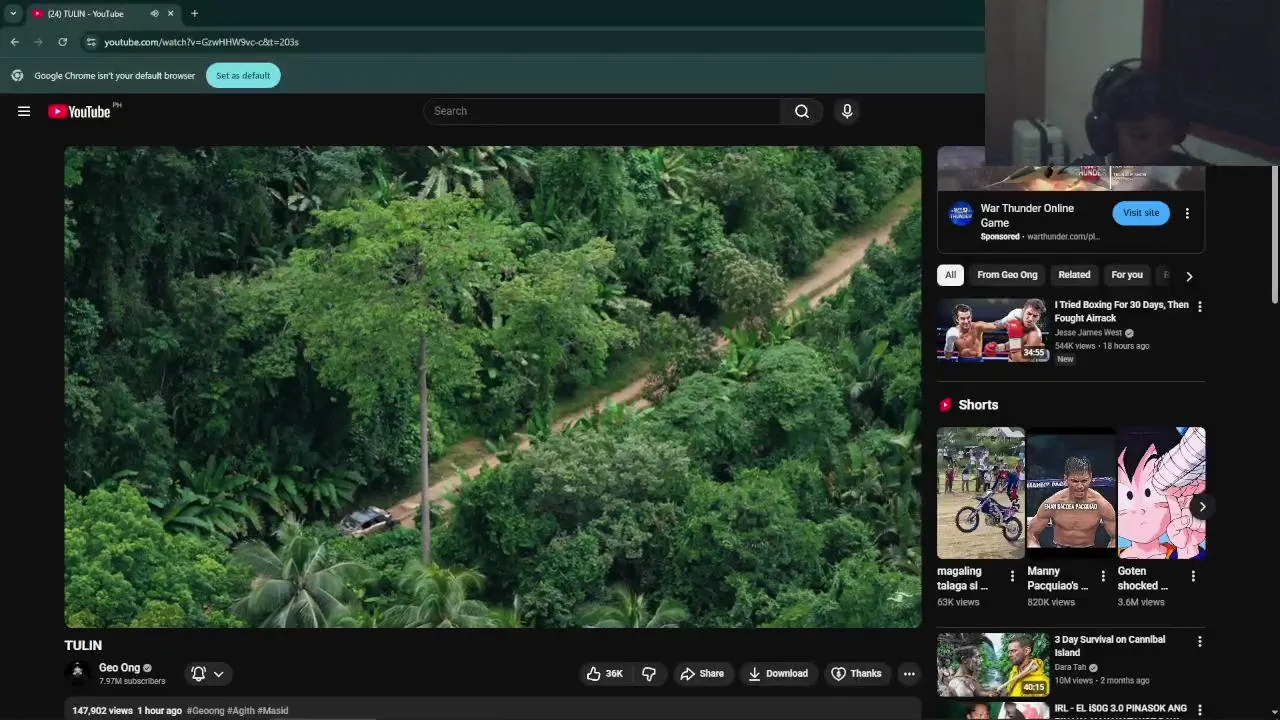
Task: Open the Goten shocked short
Action: (x=1161, y=493)
